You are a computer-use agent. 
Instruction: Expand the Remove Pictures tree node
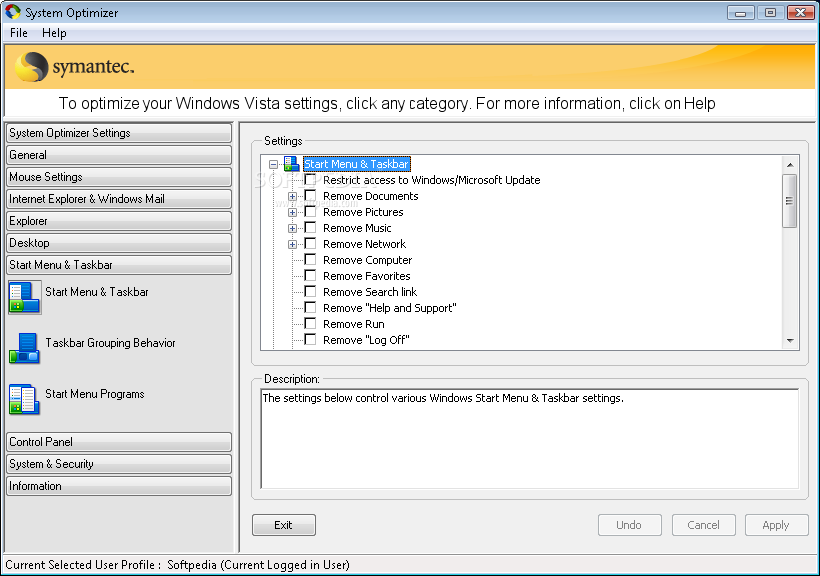pos(292,212)
